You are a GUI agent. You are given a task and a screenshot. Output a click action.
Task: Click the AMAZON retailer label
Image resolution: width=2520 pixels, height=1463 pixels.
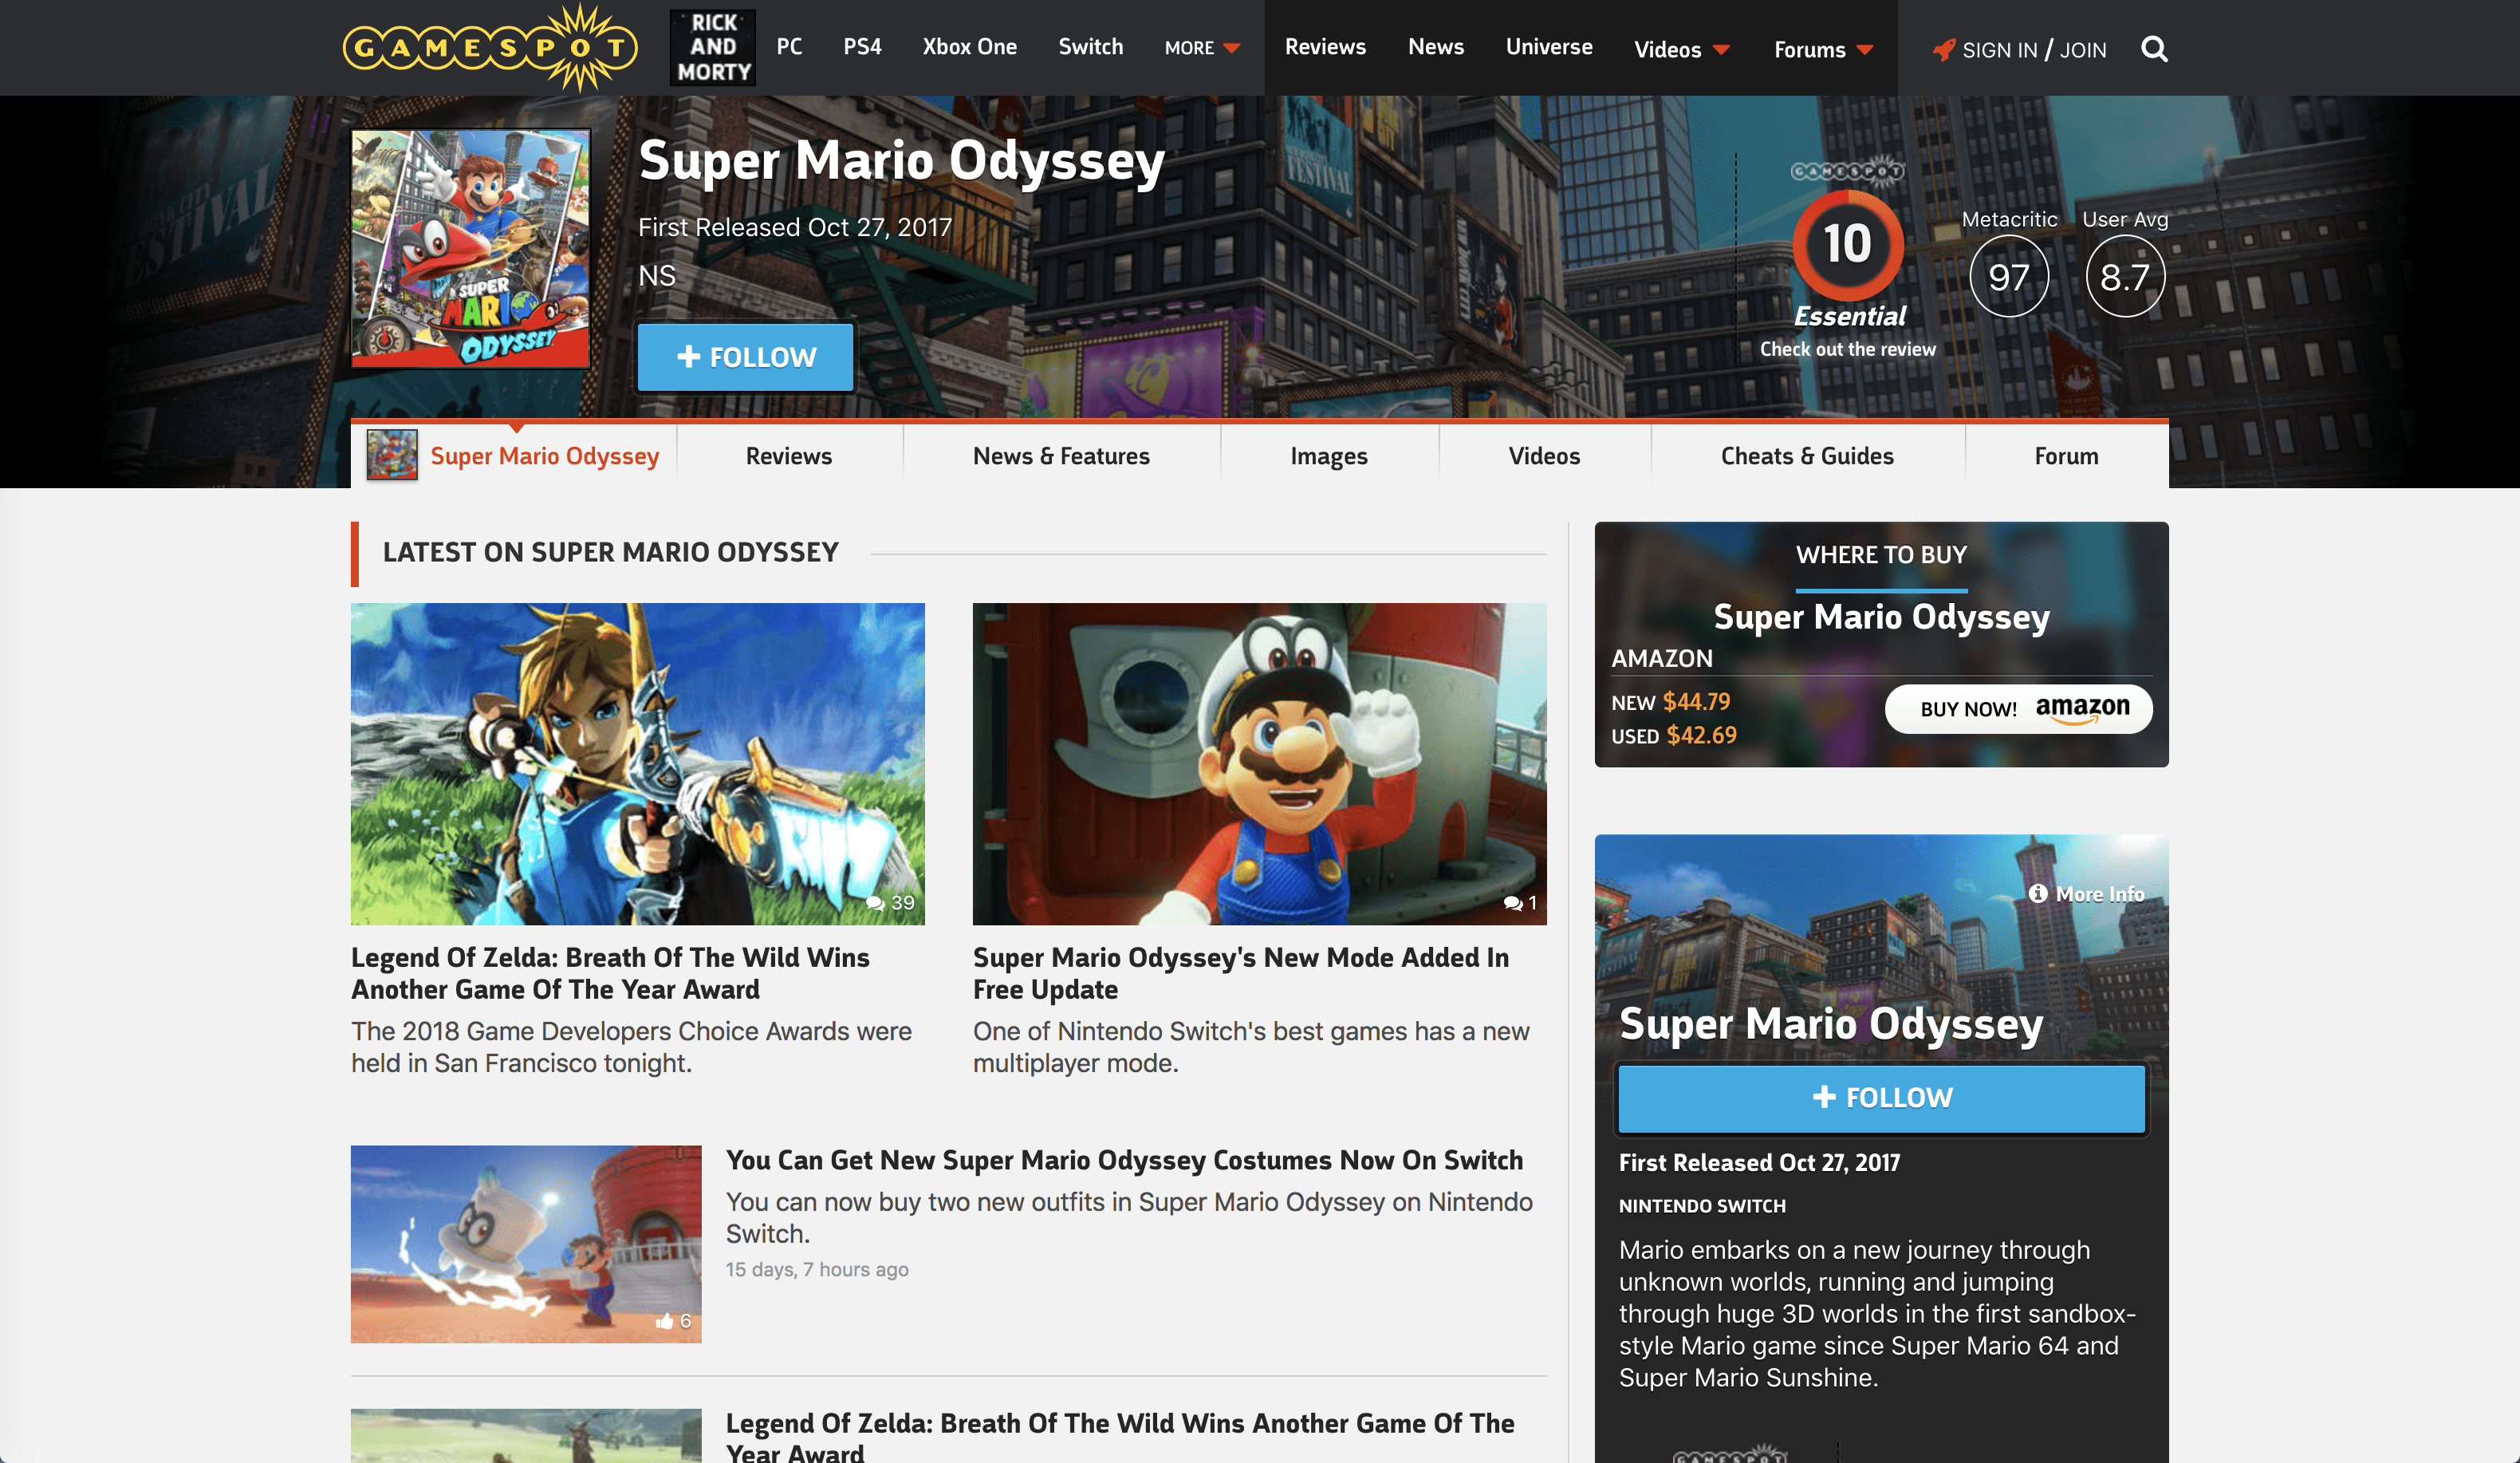[x=1661, y=658]
